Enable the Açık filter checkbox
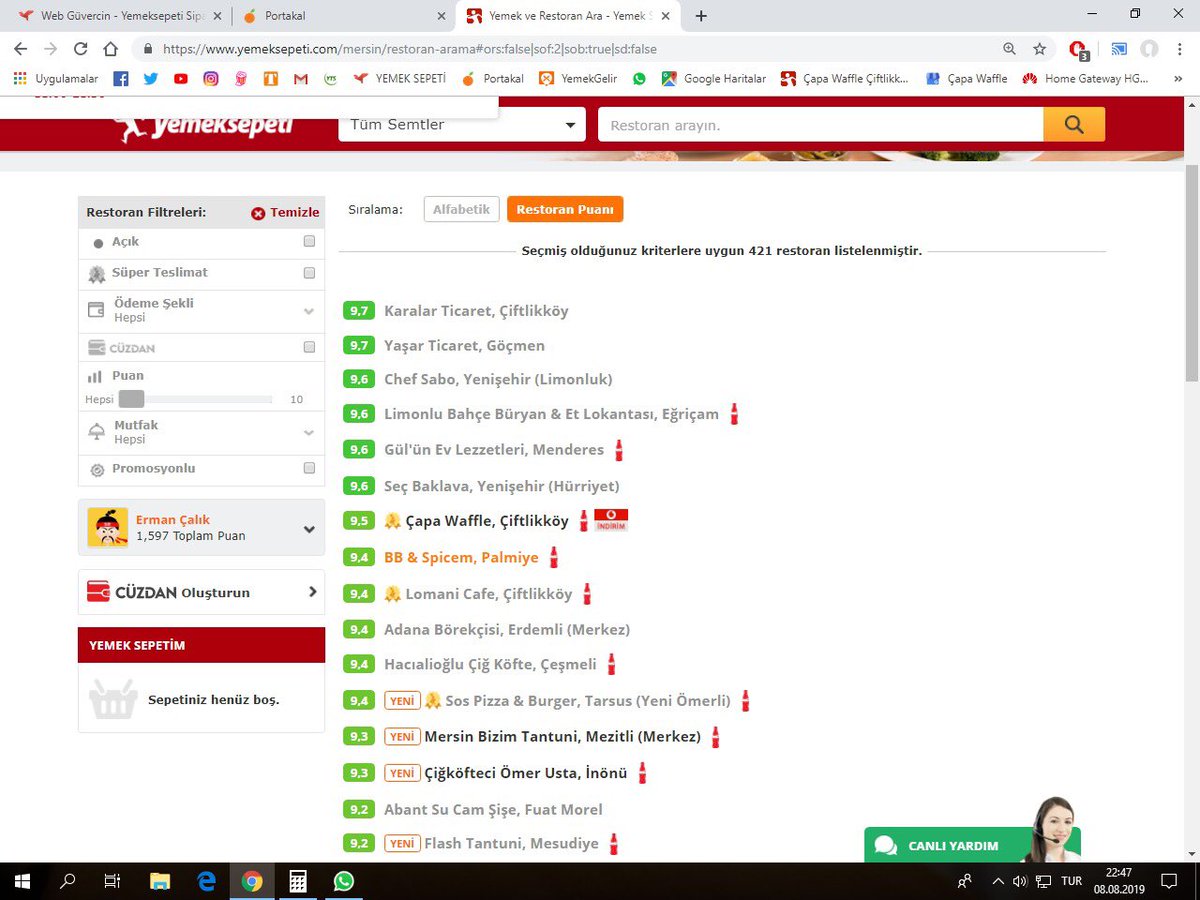This screenshot has height=900, width=1200. coord(309,242)
